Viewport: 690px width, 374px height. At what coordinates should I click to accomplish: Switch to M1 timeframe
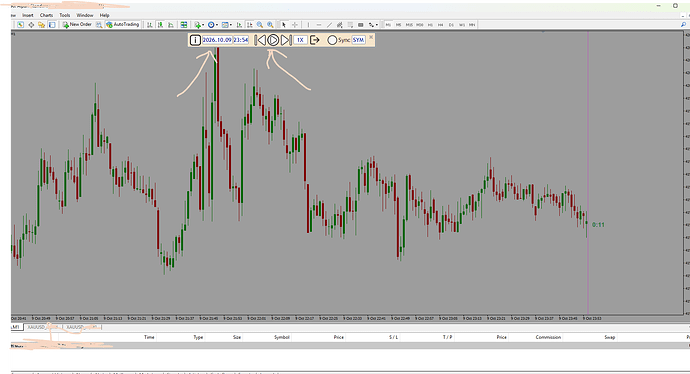pyautogui.click(x=388, y=25)
